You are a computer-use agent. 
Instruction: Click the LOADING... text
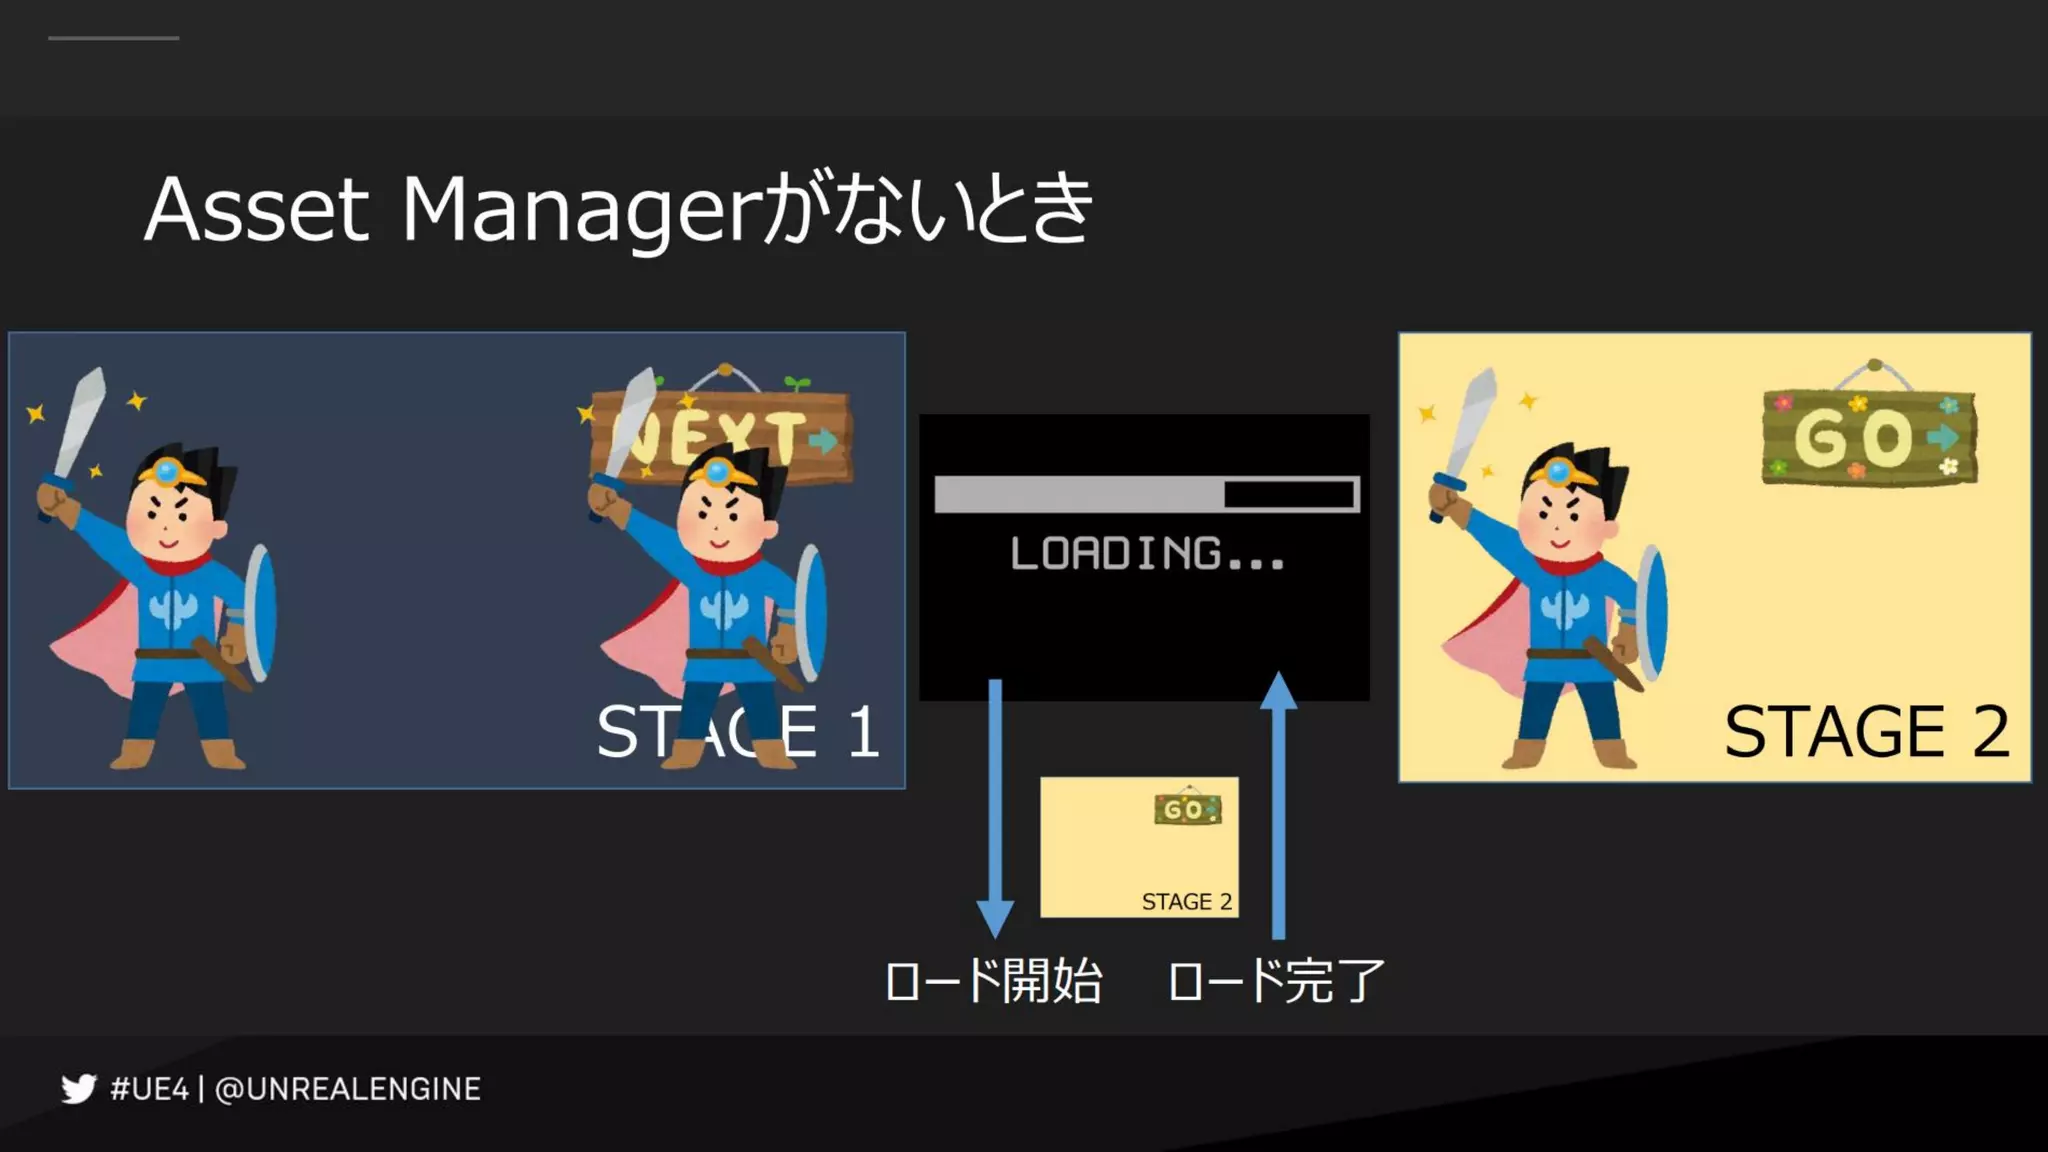1146,553
